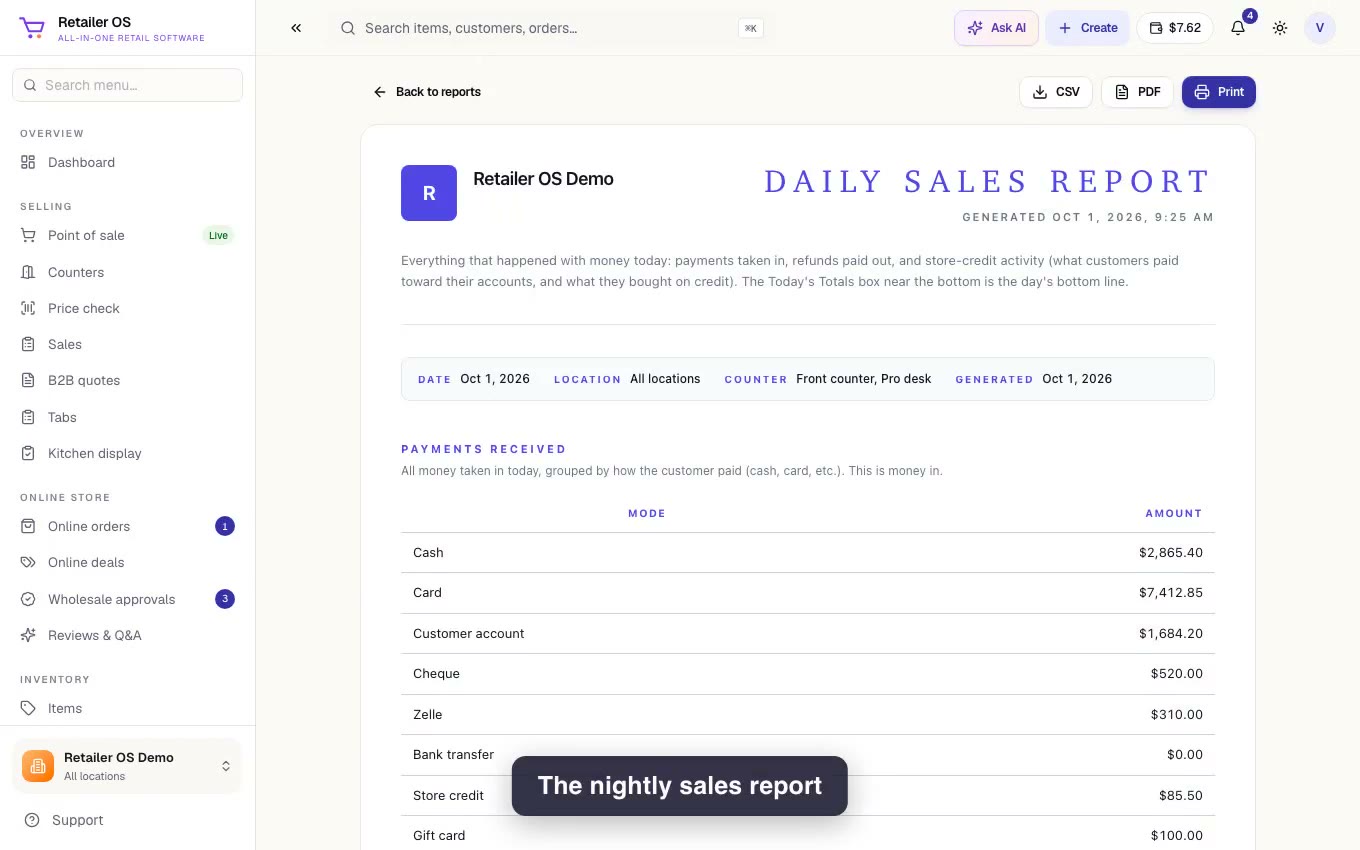Open Ask AI assistant
The image size is (1360, 850).
pos(997,28)
